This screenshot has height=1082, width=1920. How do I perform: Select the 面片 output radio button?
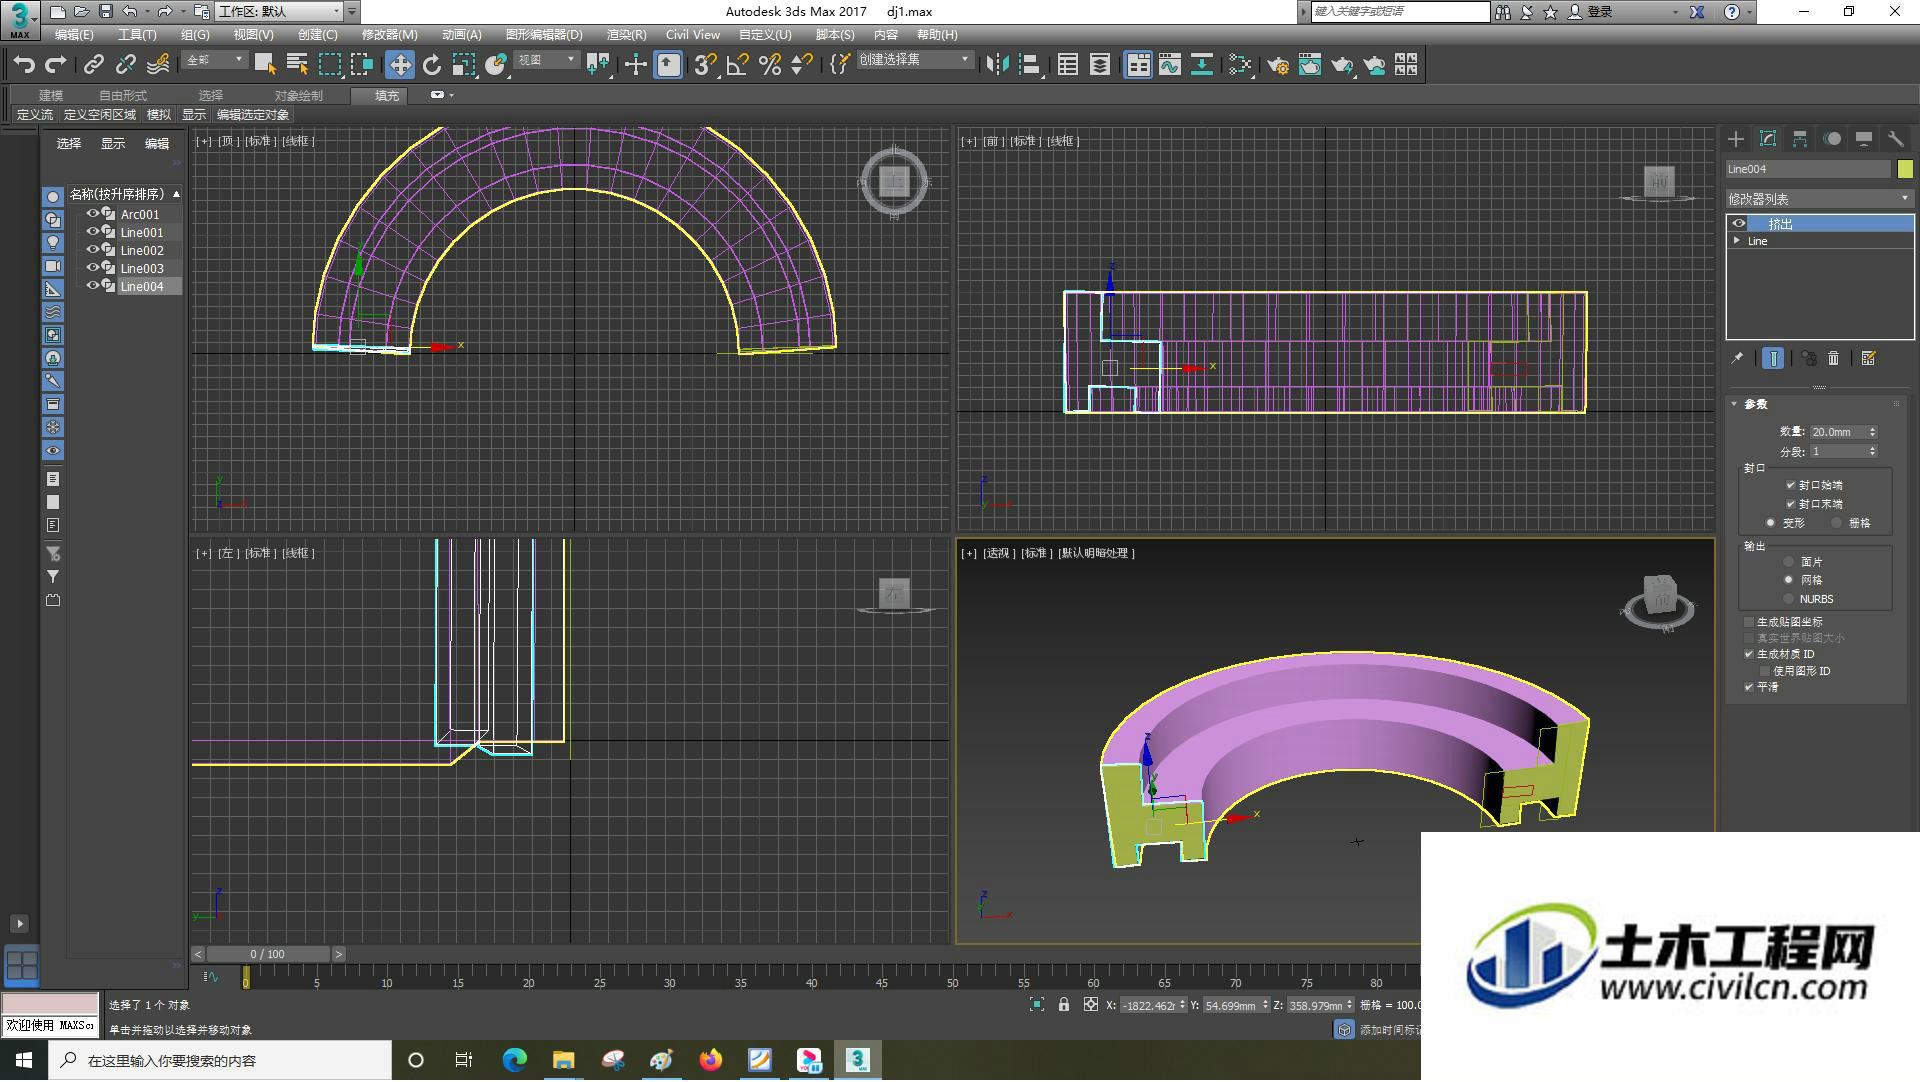(x=1788, y=562)
